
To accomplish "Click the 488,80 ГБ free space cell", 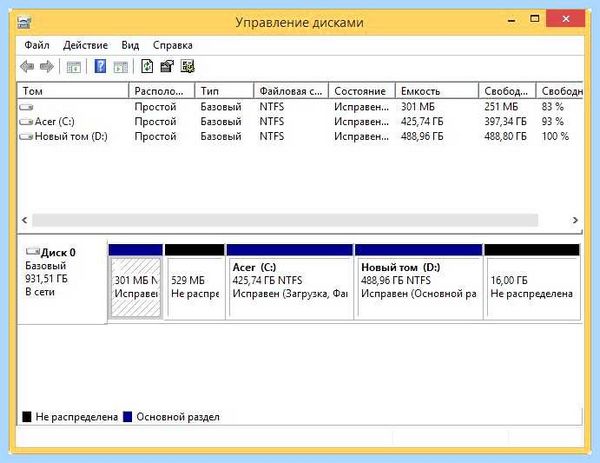I will click(505, 136).
